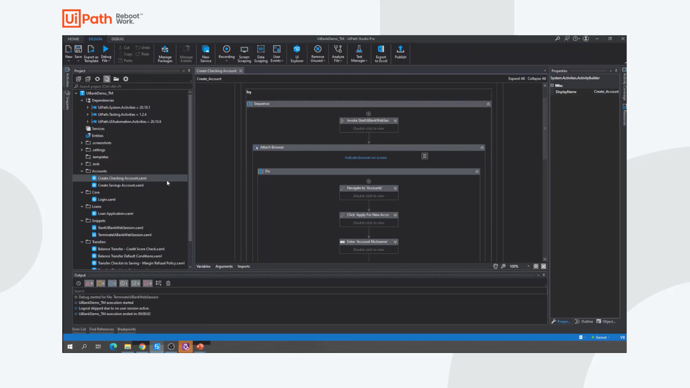Viewport: 690px width, 388px height.
Task: Collapse the Dependencies node
Action: tap(82, 100)
